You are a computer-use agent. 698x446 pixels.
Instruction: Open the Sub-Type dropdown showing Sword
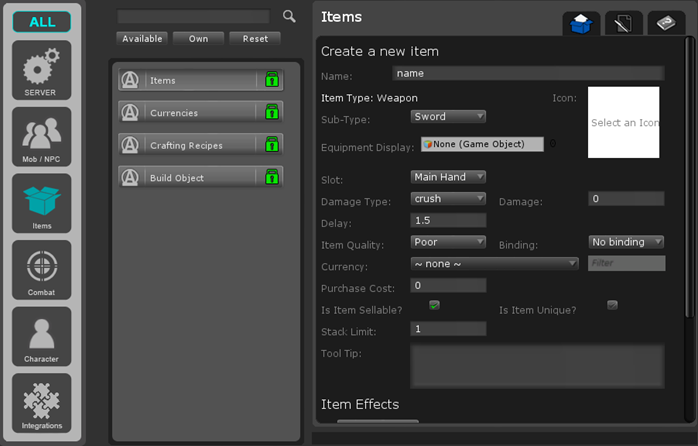pyautogui.click(x=448, y=116)
